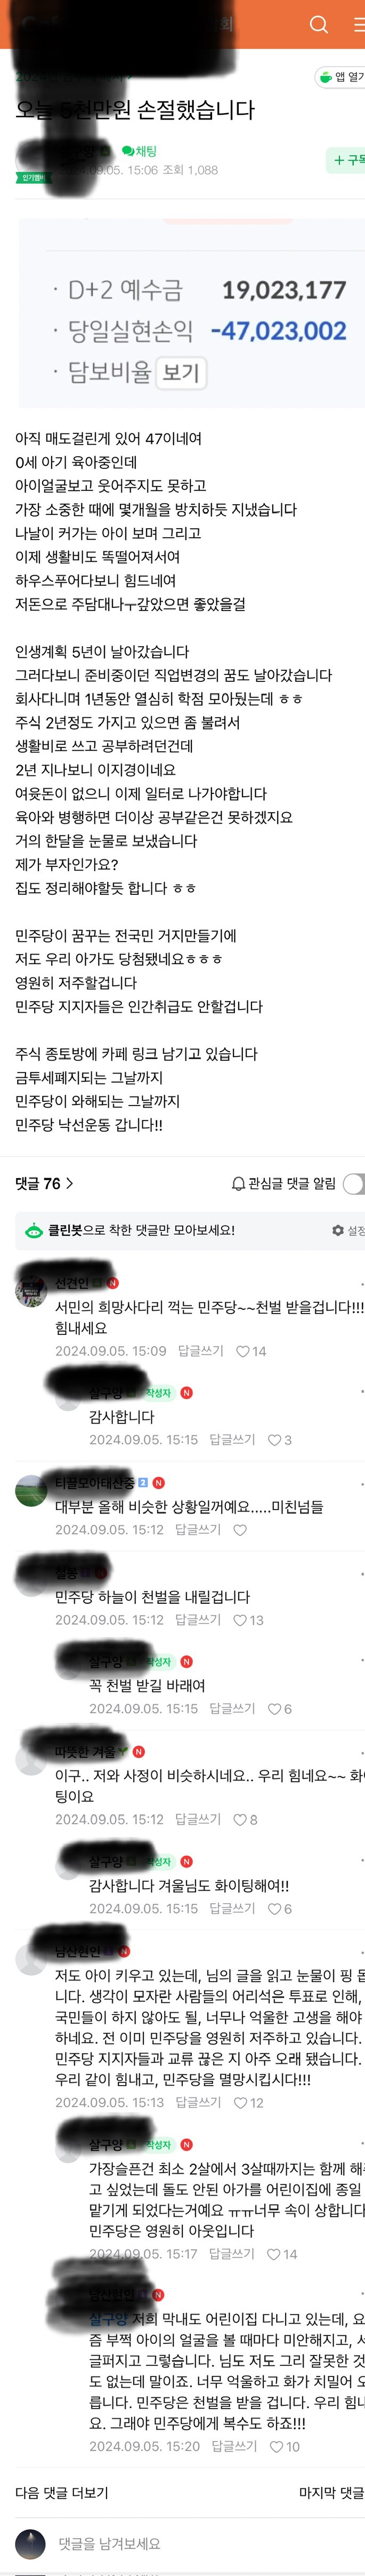Open the 설정 gear for 클린봇
The width and height of the screenshot is (365, 2576).
(338, 1230)
